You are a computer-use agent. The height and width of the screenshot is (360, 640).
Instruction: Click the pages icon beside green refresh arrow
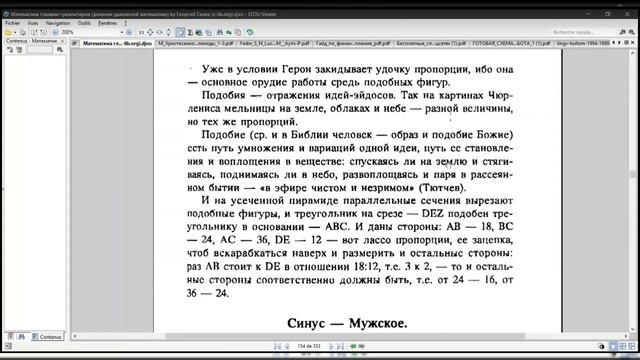(238, 32)
